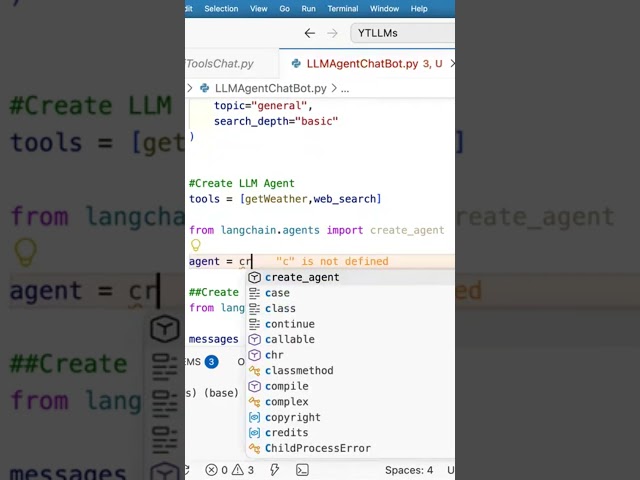
Task: Click the topic="general" line
Action: click(263, 106)
